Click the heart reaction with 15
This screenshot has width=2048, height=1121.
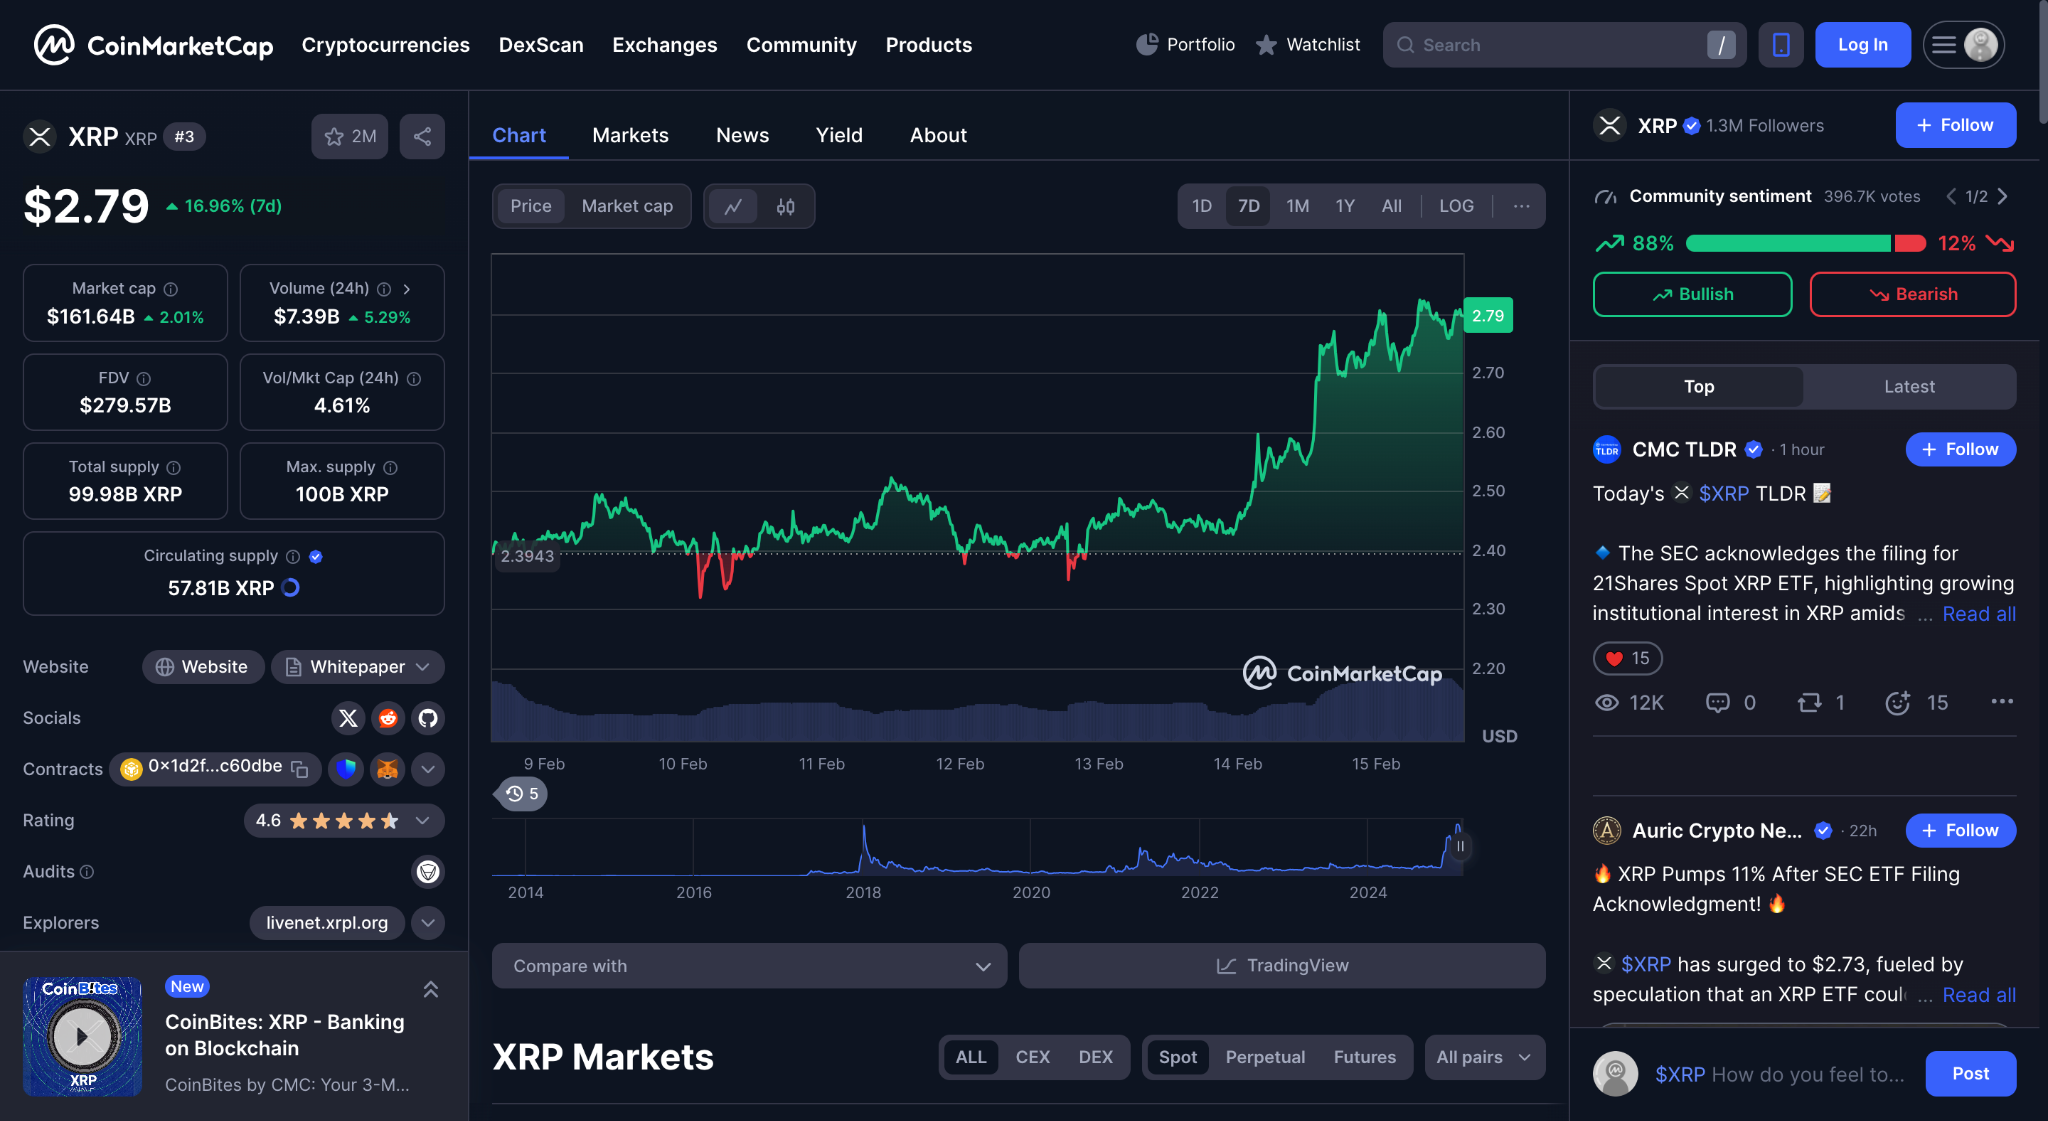[1627, 658]
